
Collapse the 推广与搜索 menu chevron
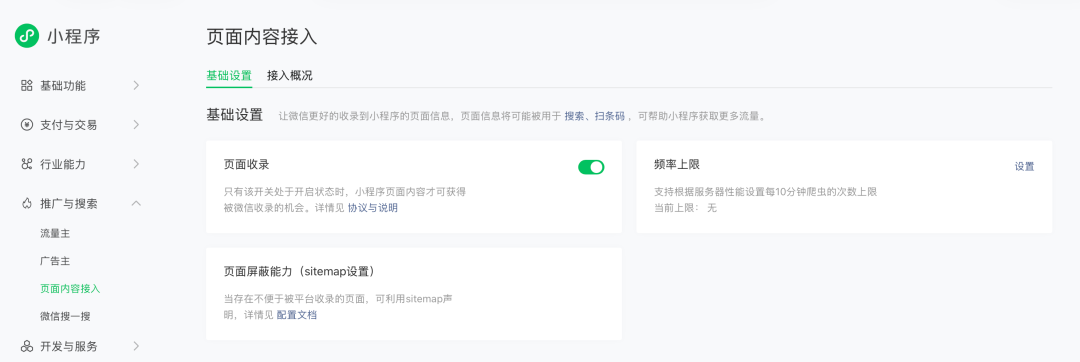136,203
